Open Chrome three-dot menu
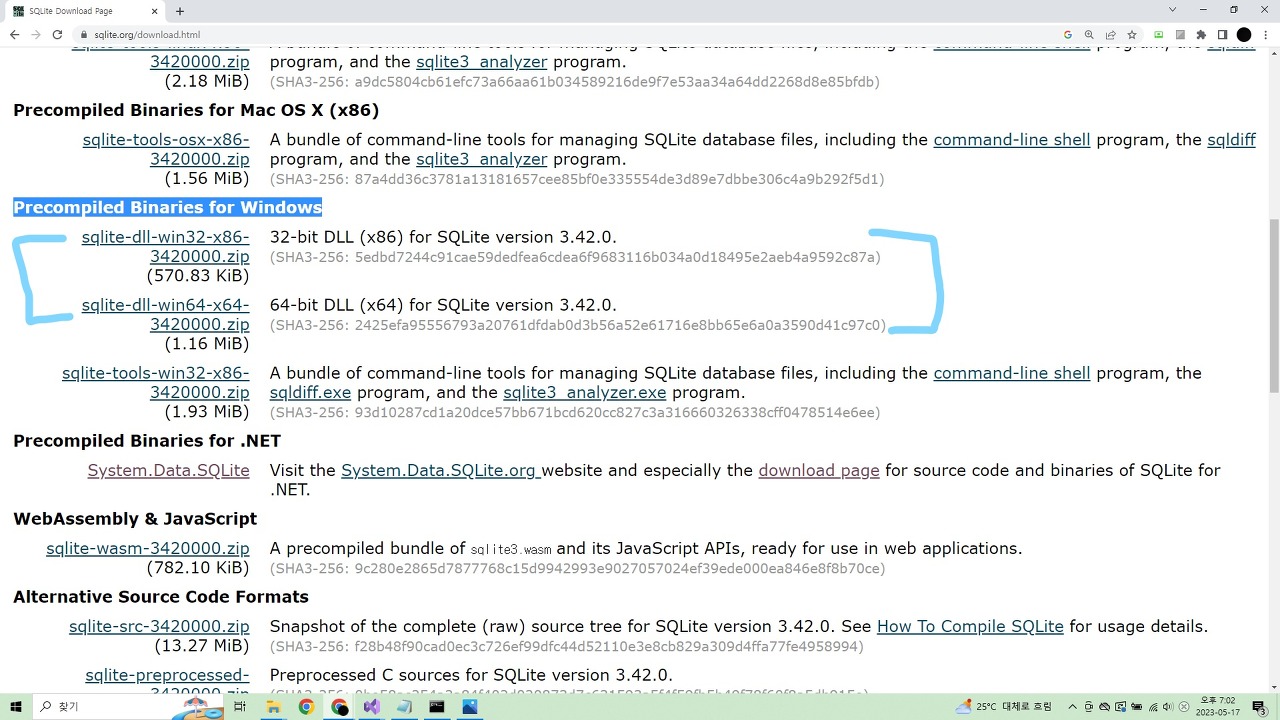Viewport: 1280px width, 720px height. pos(1265,35)
